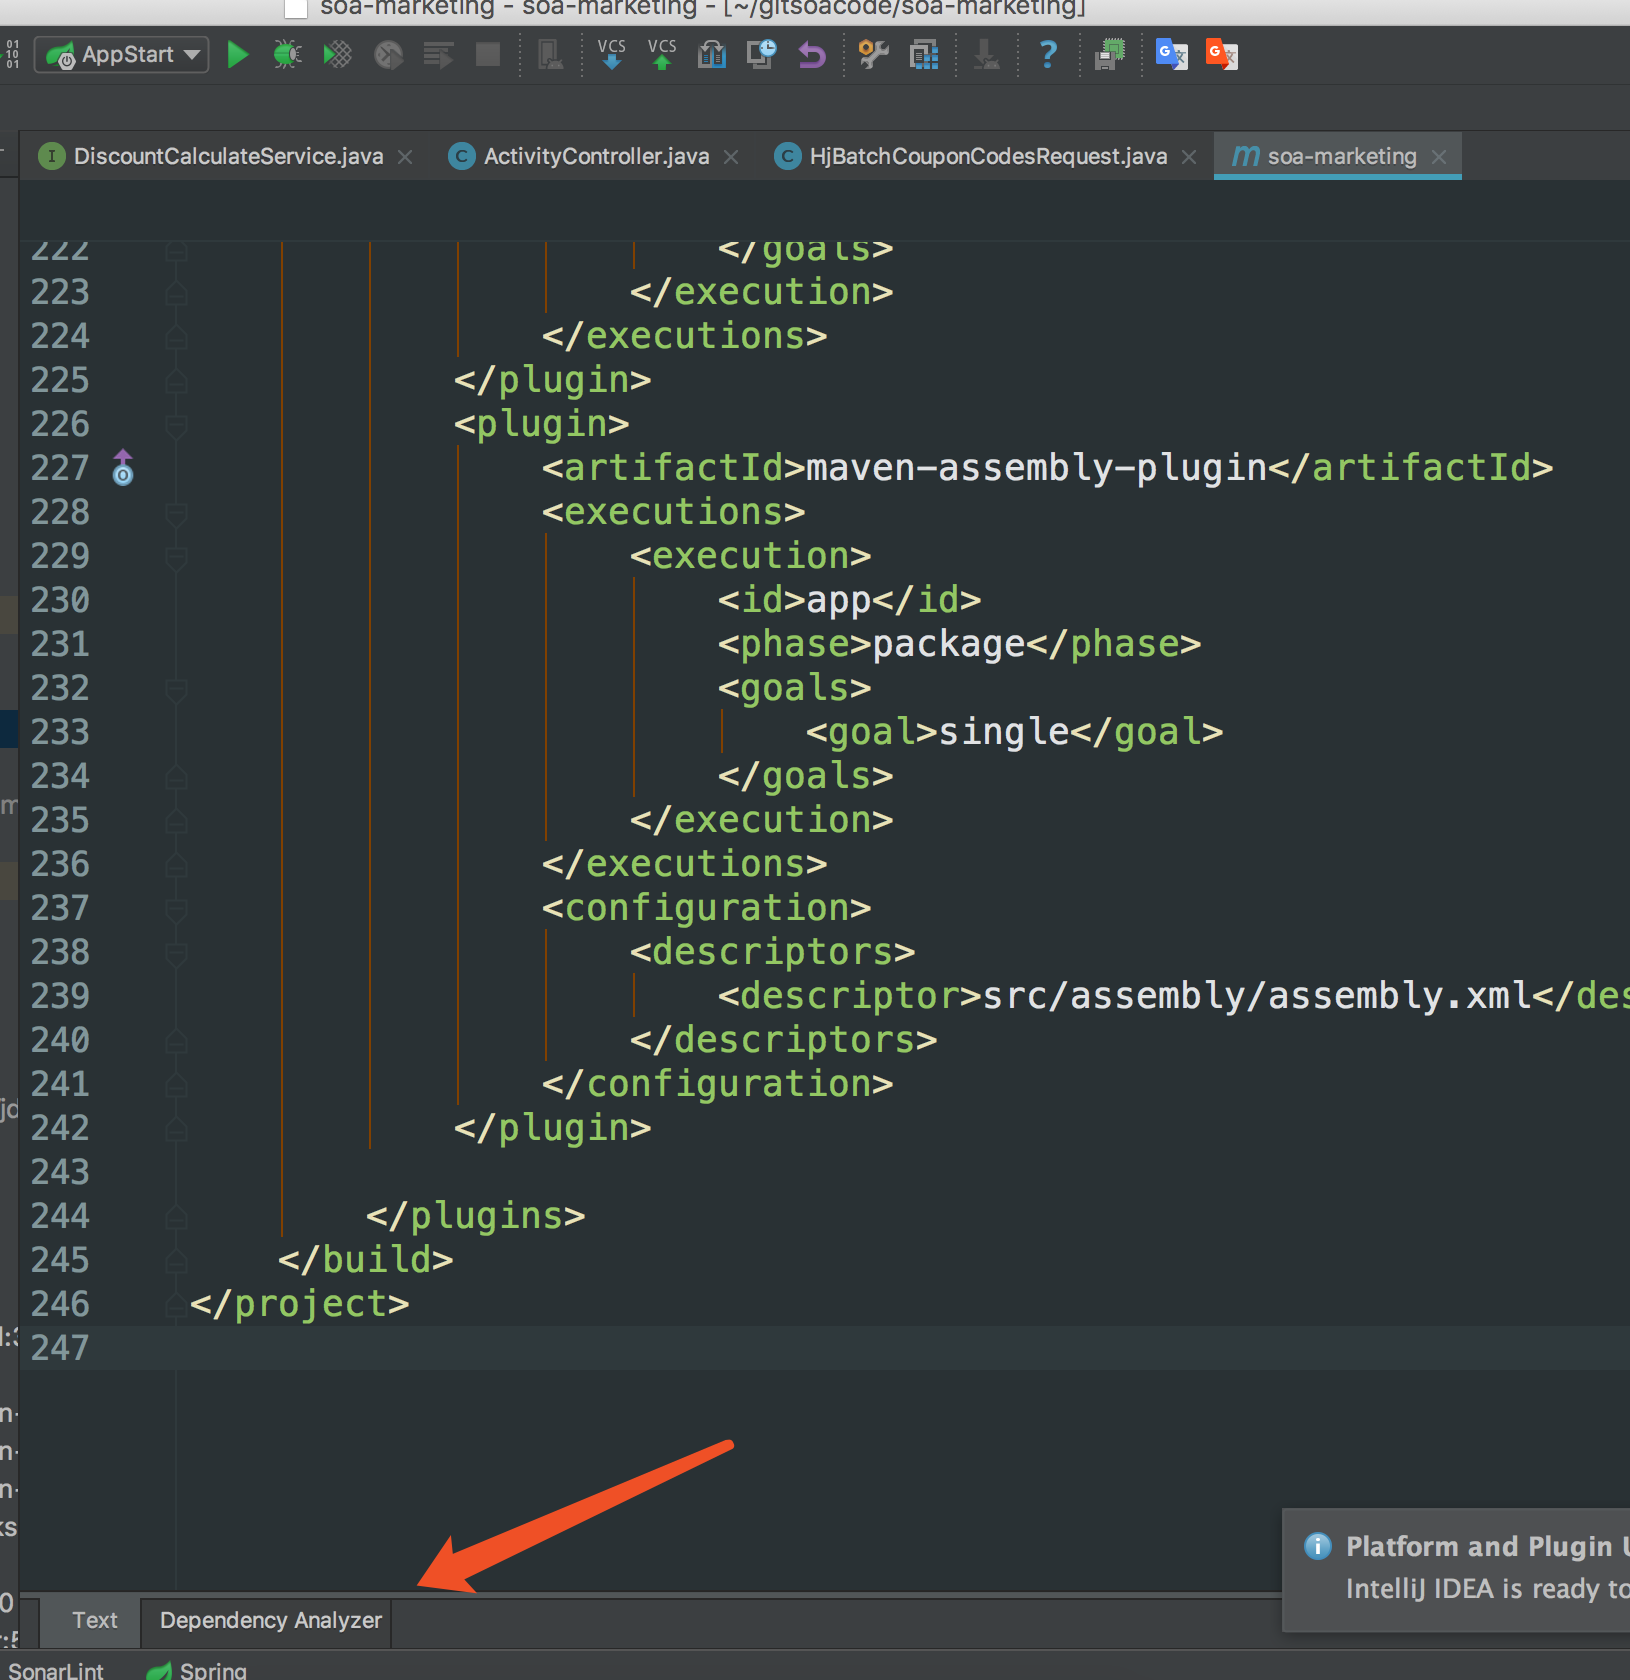Show VCS history clock icon
This screenshot has height=1680, width=1630.
coord(762,54)
